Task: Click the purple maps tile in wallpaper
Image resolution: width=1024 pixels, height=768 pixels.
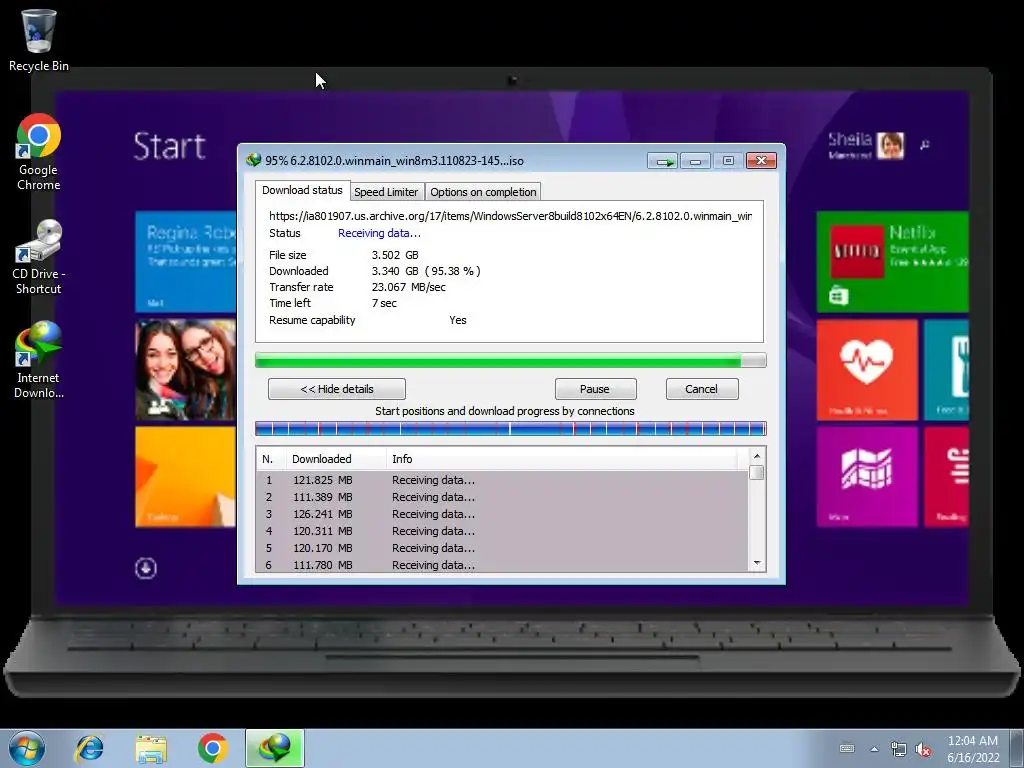Action: [x=867, y=477]
